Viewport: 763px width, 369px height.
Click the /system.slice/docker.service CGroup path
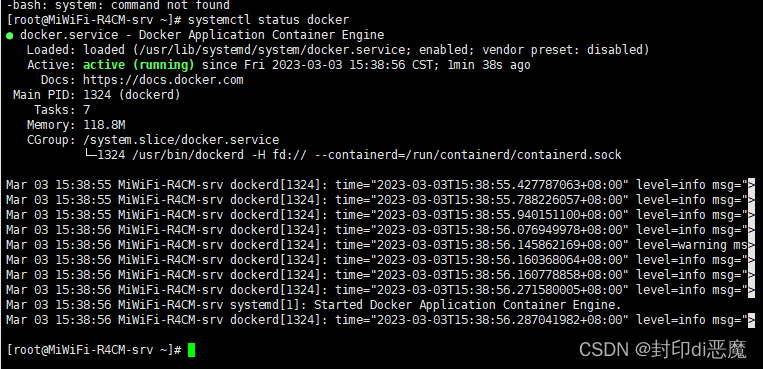181,140
